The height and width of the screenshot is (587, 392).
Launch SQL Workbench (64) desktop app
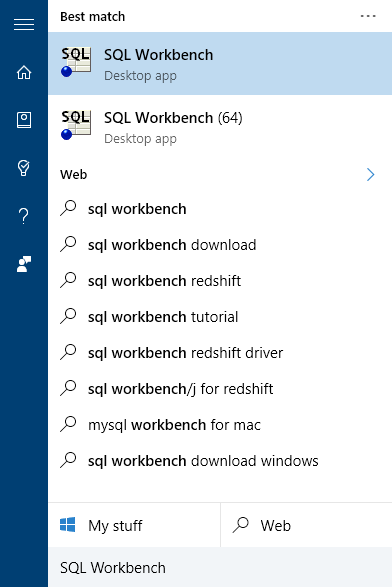pyautogui.click(x=220, y=126)
